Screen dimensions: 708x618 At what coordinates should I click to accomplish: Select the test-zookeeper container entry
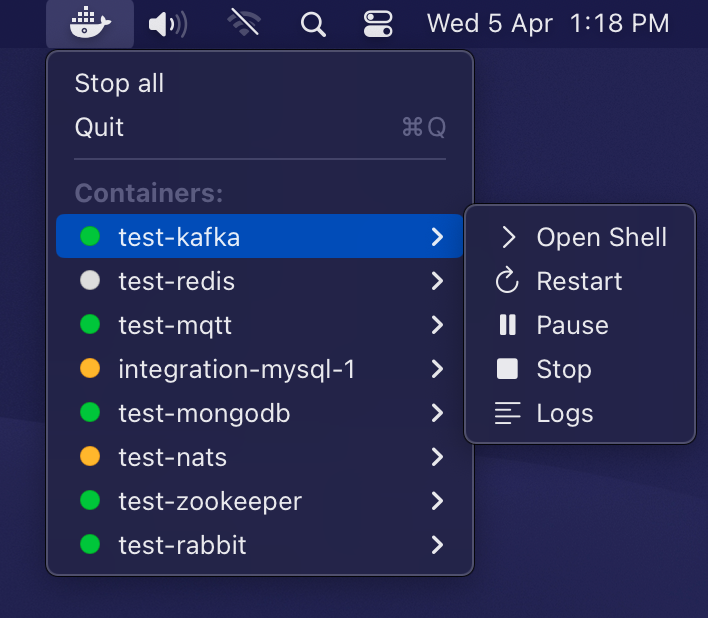pyautogui.click(x=260, y=501)
